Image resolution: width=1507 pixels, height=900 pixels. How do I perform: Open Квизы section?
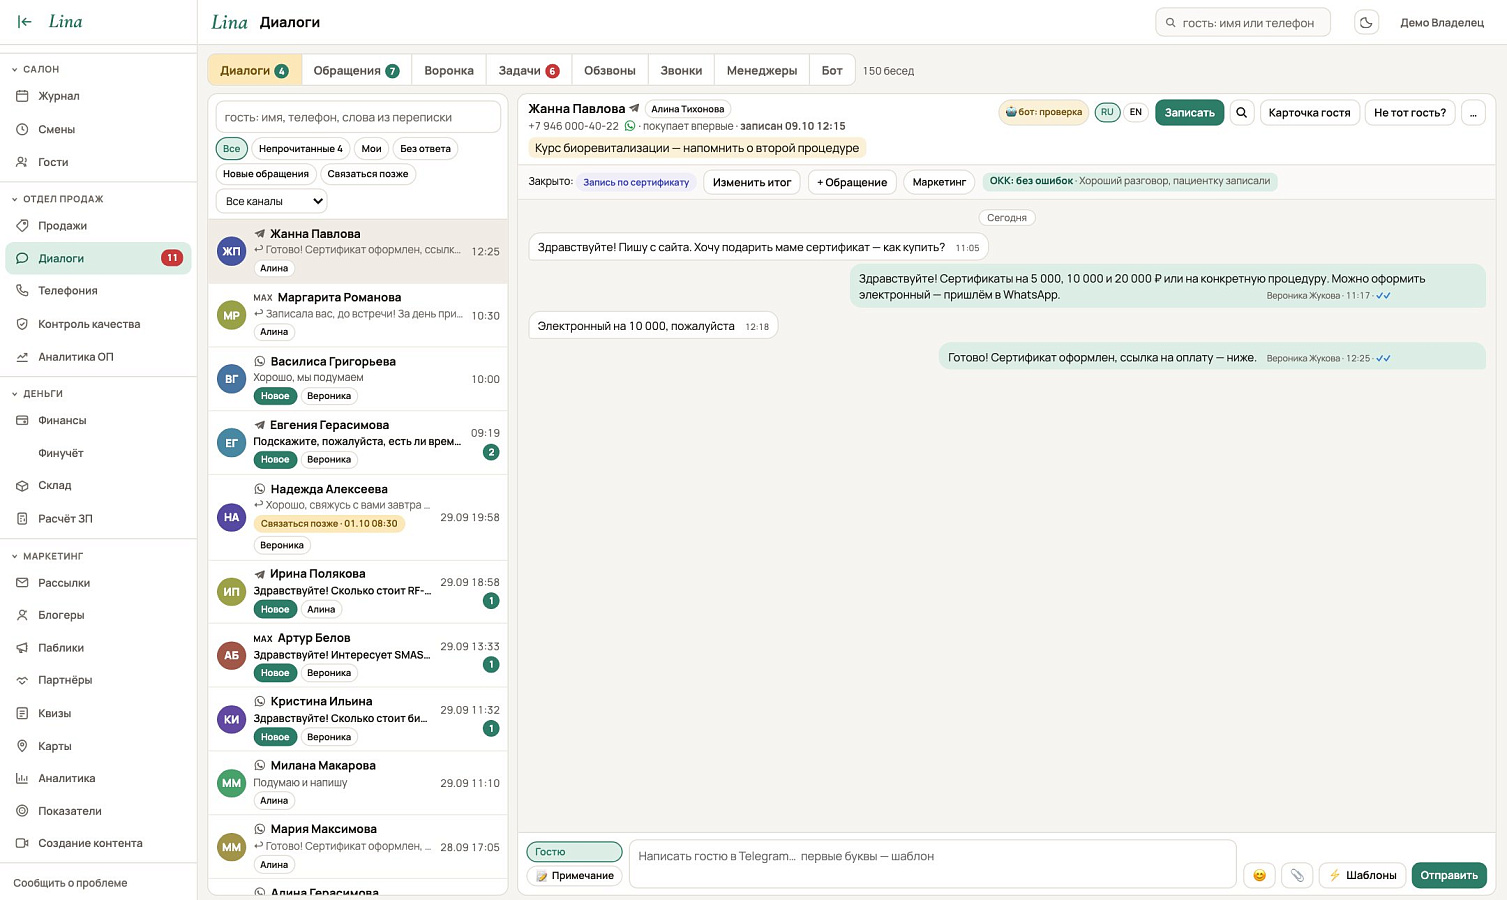click(98, 713)
